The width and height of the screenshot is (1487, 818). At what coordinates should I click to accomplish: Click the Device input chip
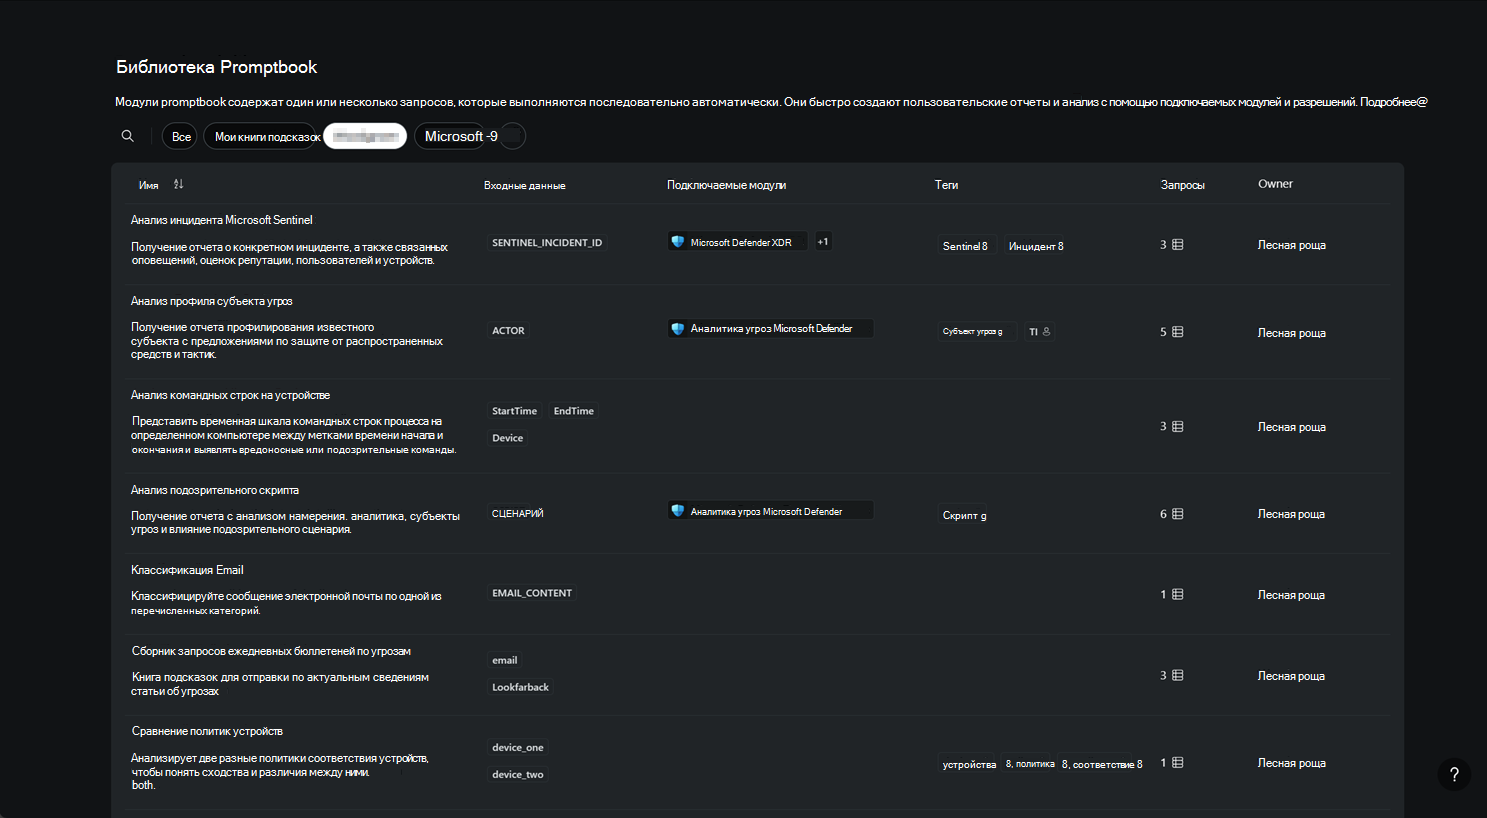pos(508,438)
